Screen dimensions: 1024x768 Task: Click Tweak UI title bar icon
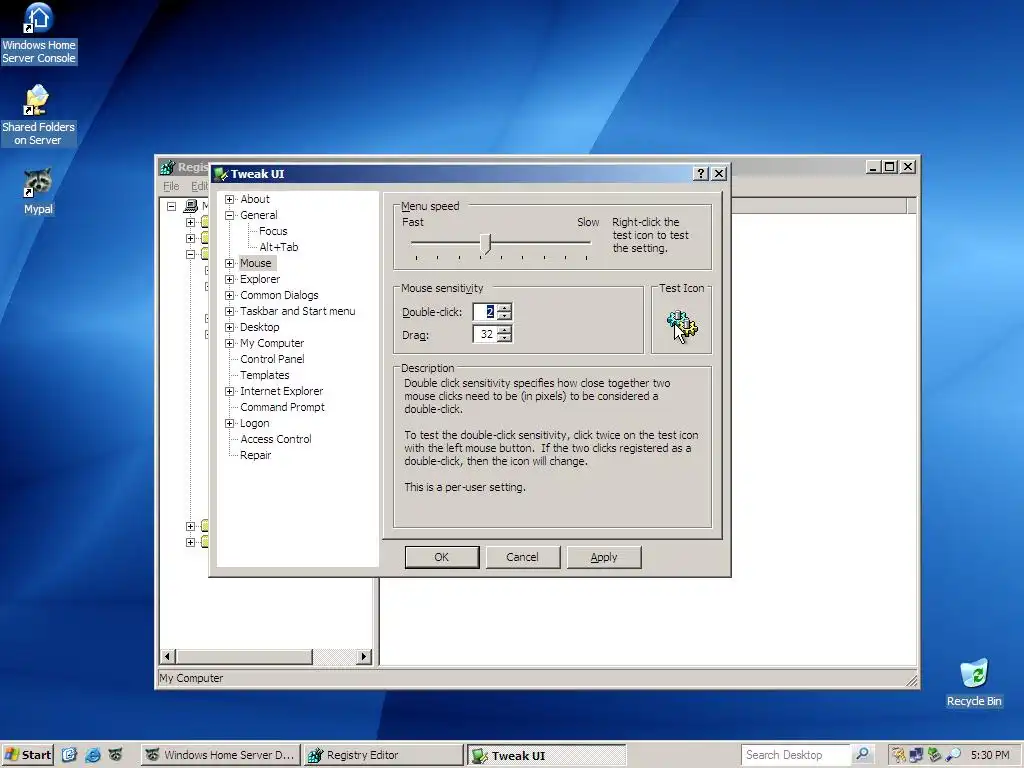[221, 174]
